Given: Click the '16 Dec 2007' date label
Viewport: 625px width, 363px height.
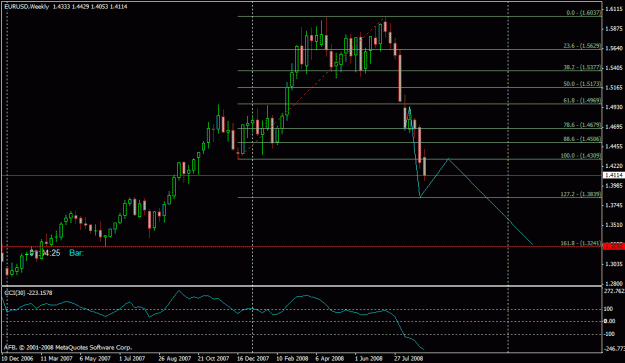Looking at the screenshot, I should coord(253,358).
